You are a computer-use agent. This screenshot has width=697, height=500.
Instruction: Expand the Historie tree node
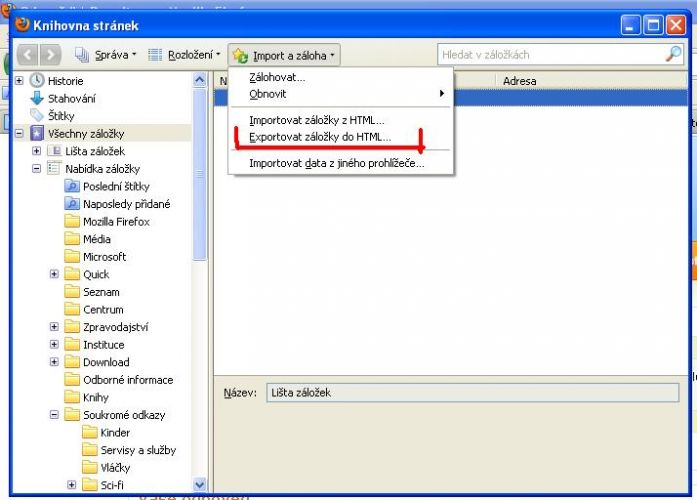[x=19, y=80]
